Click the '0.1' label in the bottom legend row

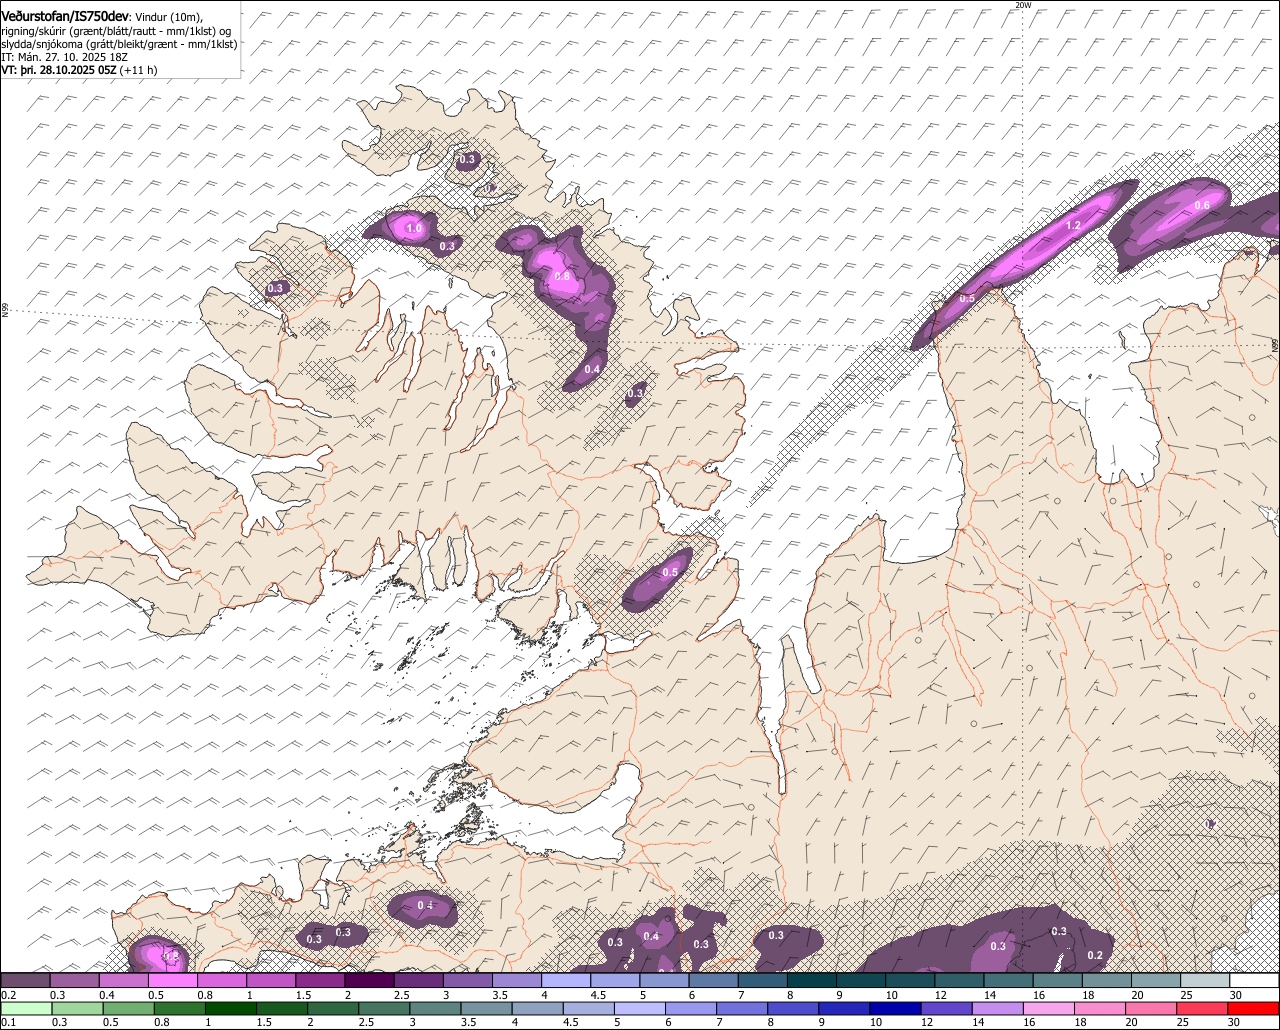[9, 1022]
